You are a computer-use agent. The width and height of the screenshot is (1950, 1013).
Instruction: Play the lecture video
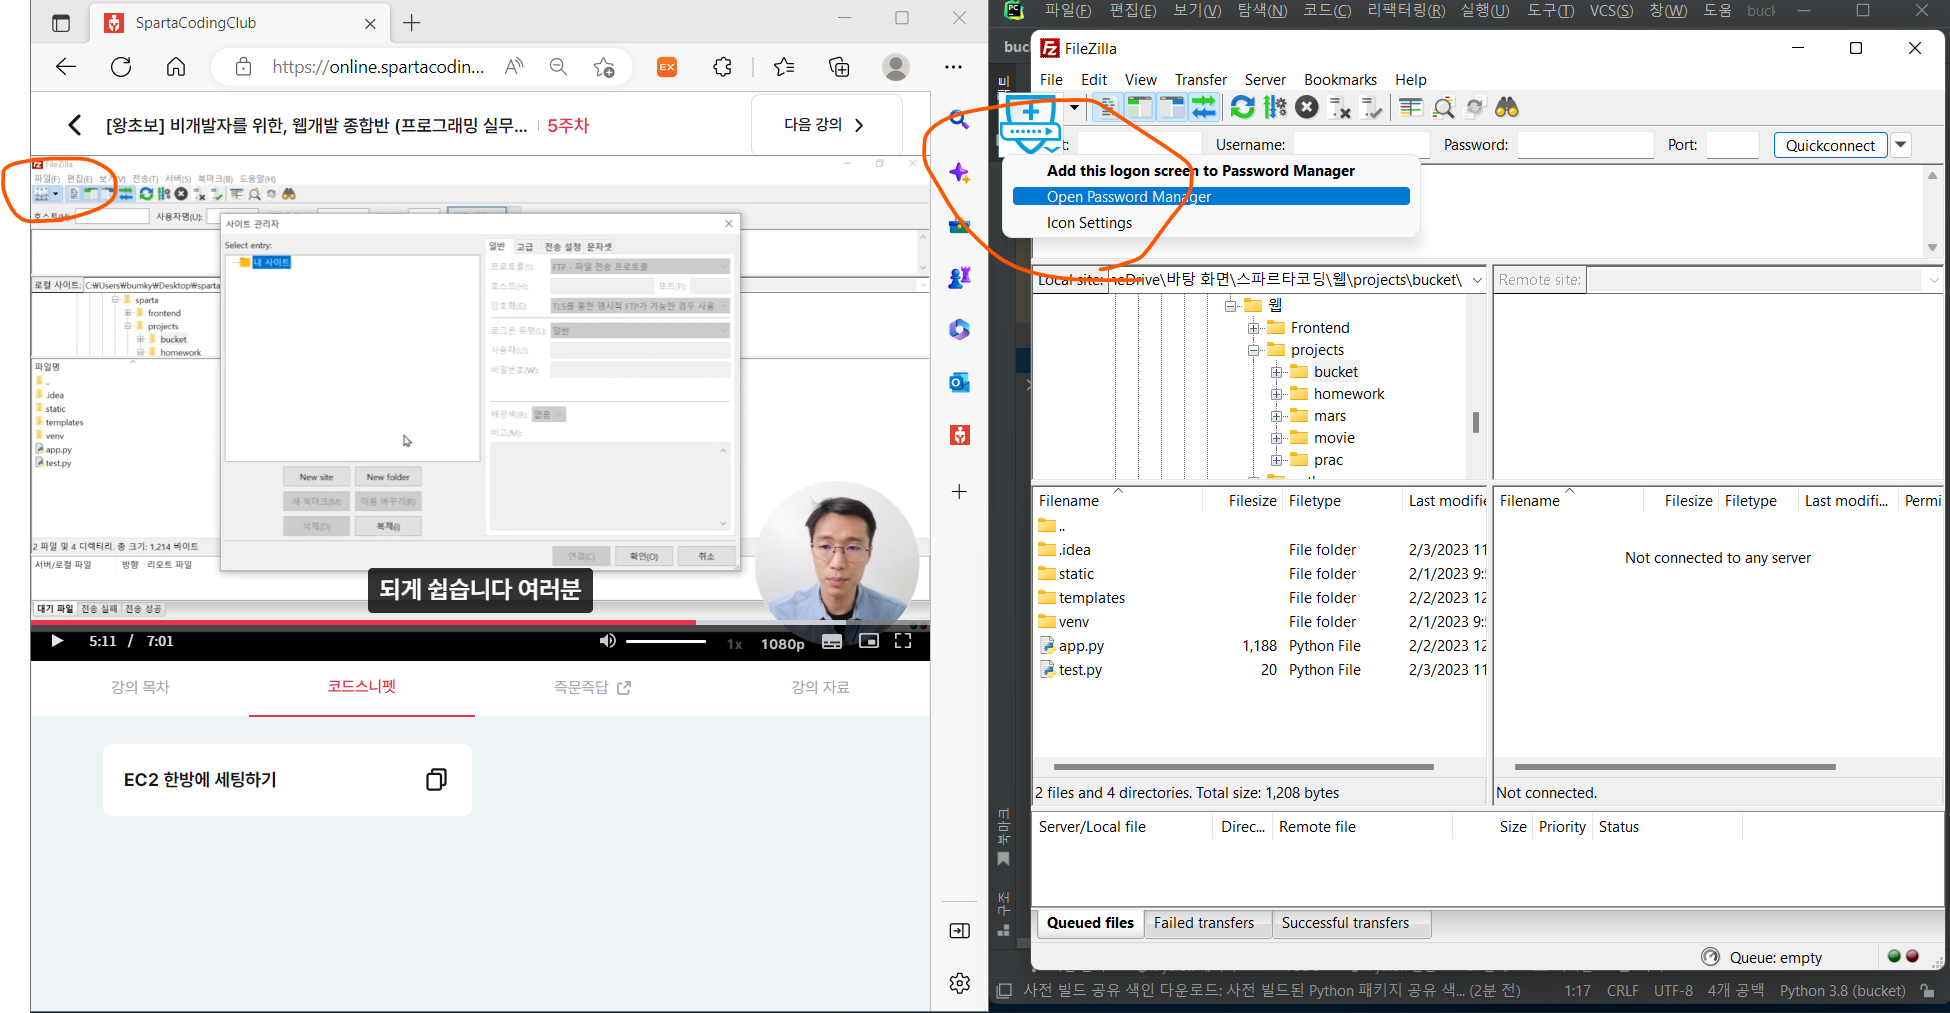[57, 641]
